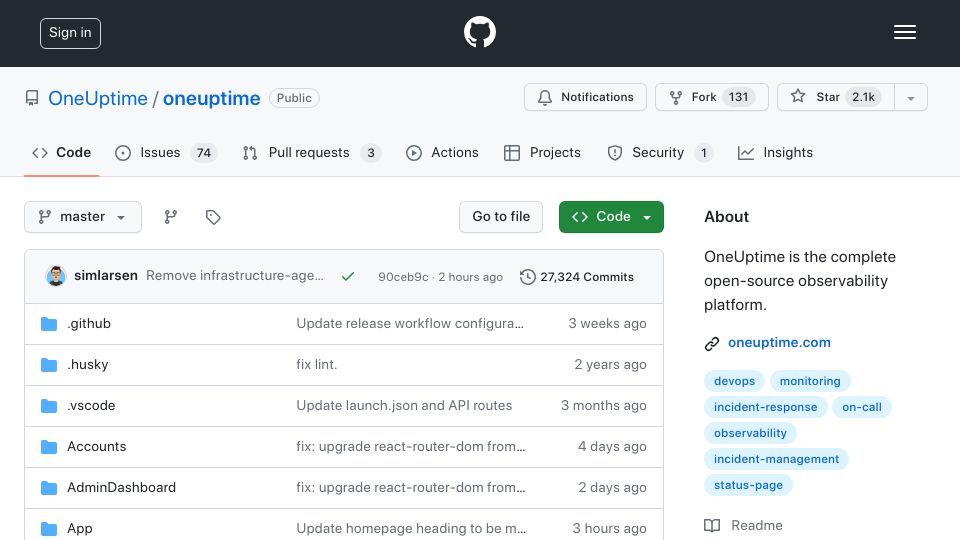View tags via the tag icon
Screen dimensions: 960x540
click(213, 217)
